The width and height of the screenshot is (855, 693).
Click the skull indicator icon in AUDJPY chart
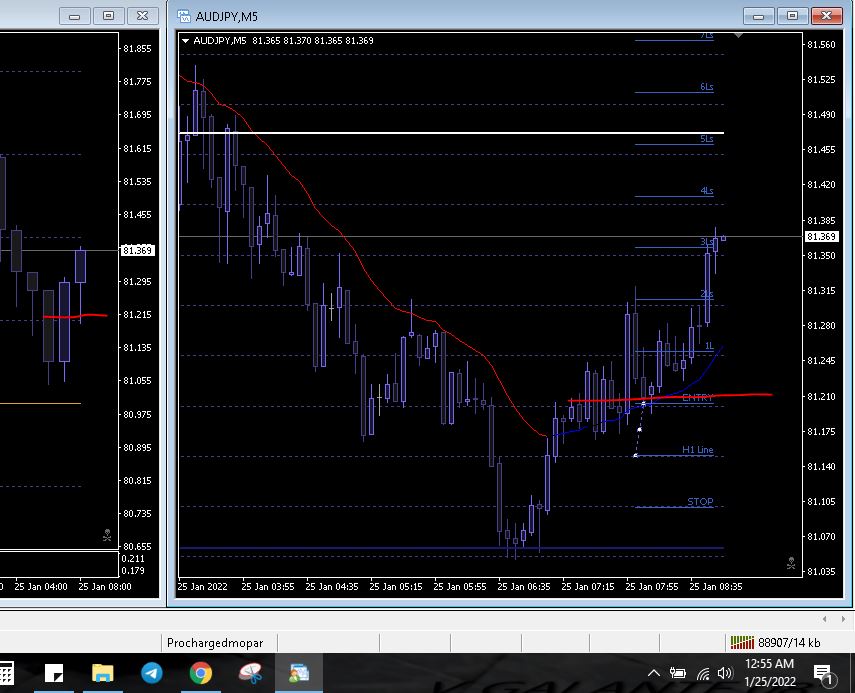791,563
